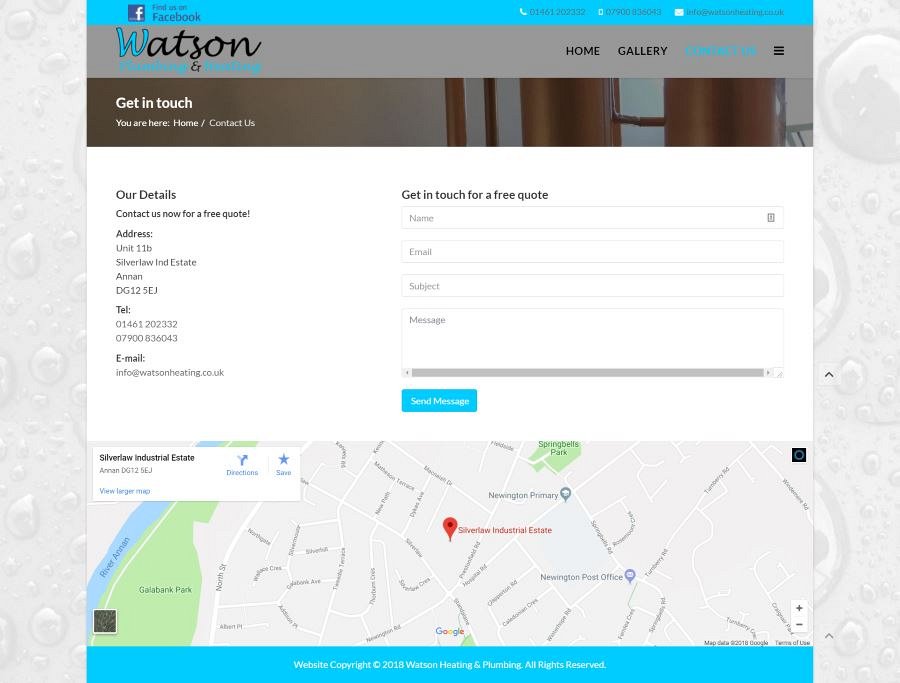
Task: Focus the Email input field
Action: (592, 252)
